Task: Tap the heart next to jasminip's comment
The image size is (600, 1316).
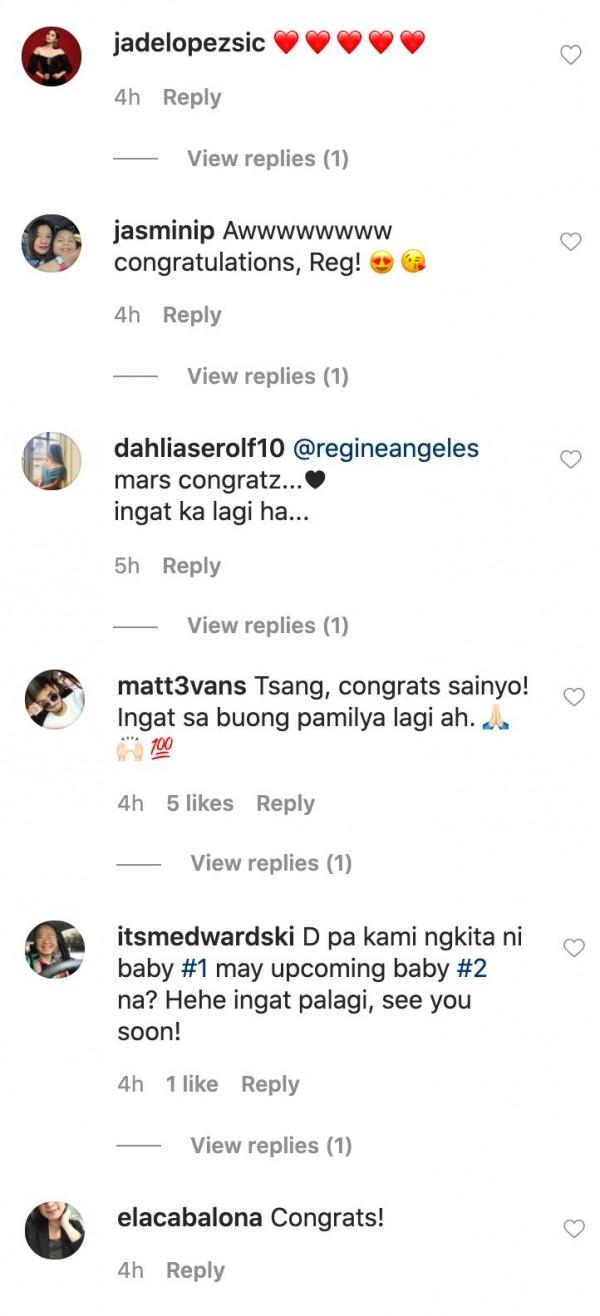Action: (x=570, y=242)
